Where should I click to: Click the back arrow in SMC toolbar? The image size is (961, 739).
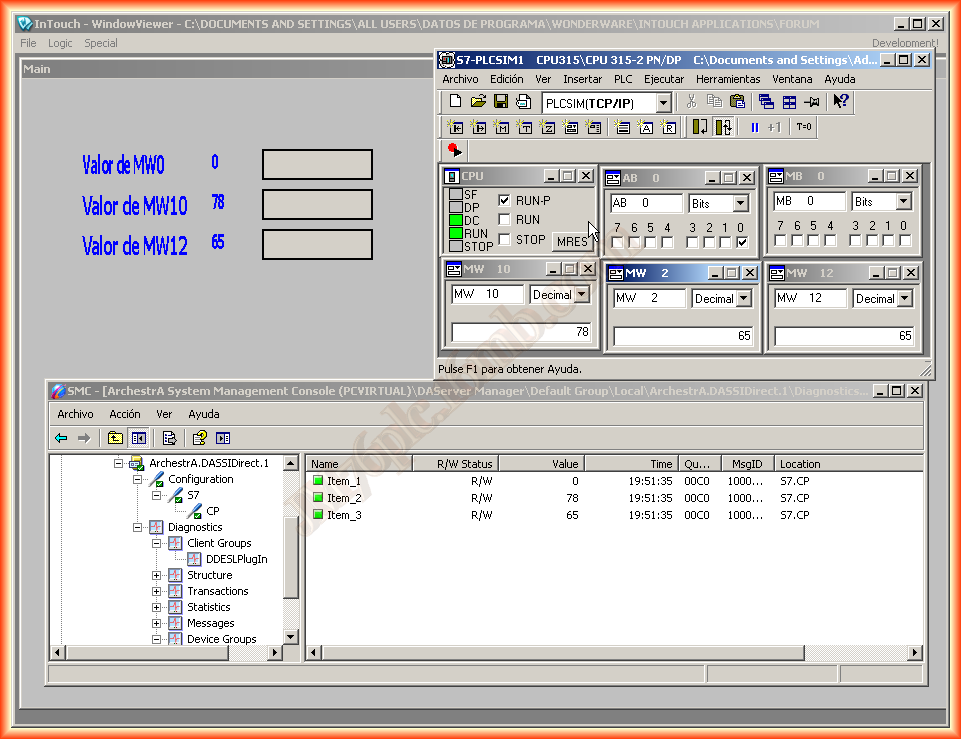[x=61, y=438]
